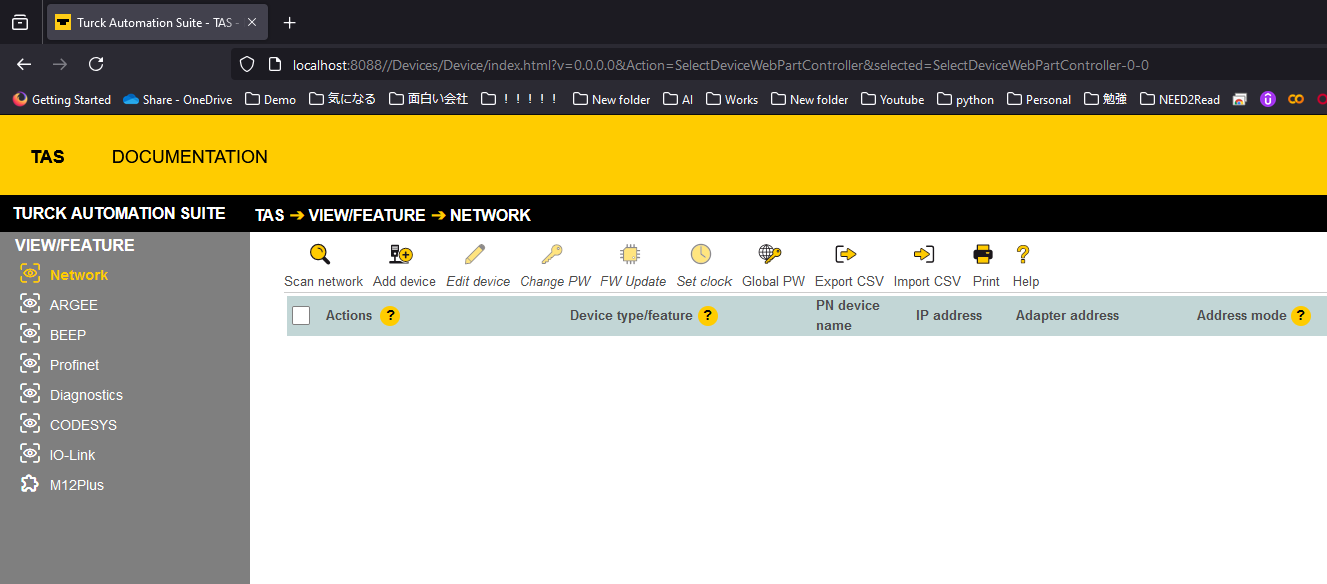Click the Change PW key icon

point(552,254)
